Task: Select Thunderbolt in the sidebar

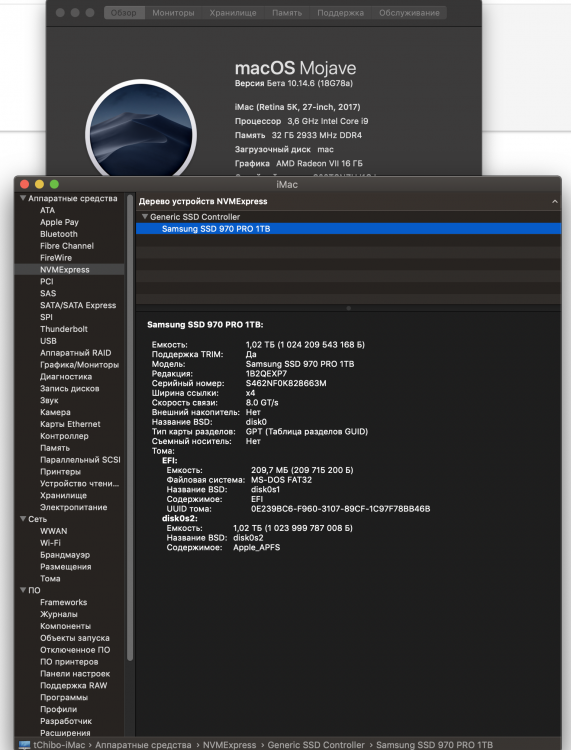Action: (64, 329)
